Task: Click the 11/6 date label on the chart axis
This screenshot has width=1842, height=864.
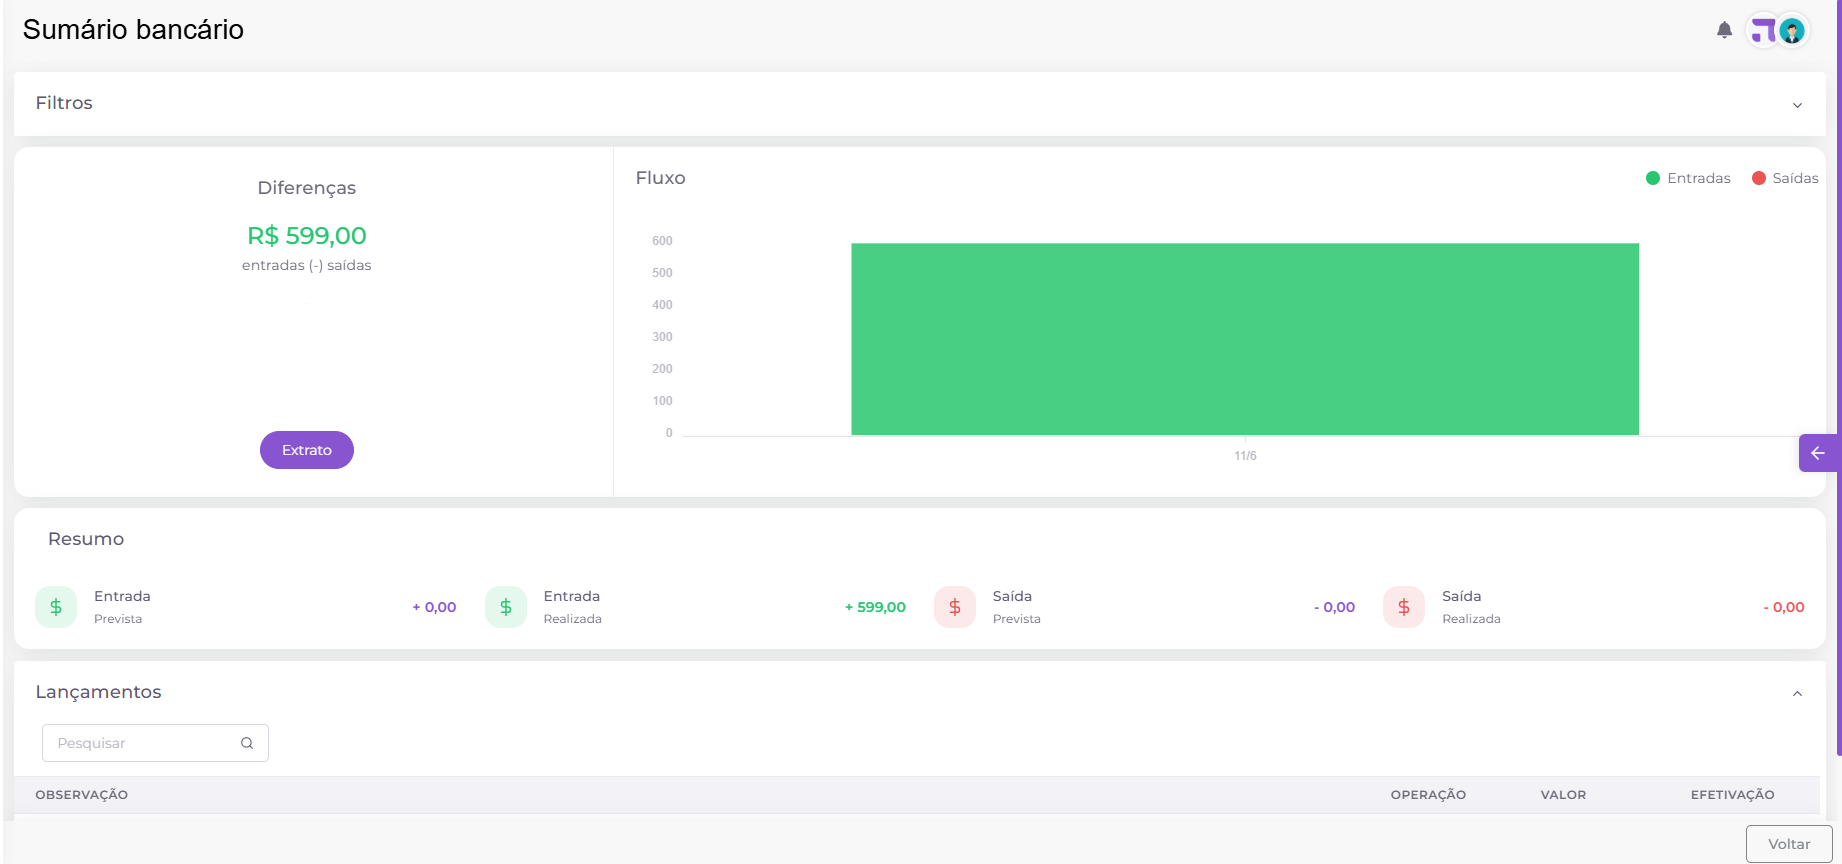Action: [1245, 456]
